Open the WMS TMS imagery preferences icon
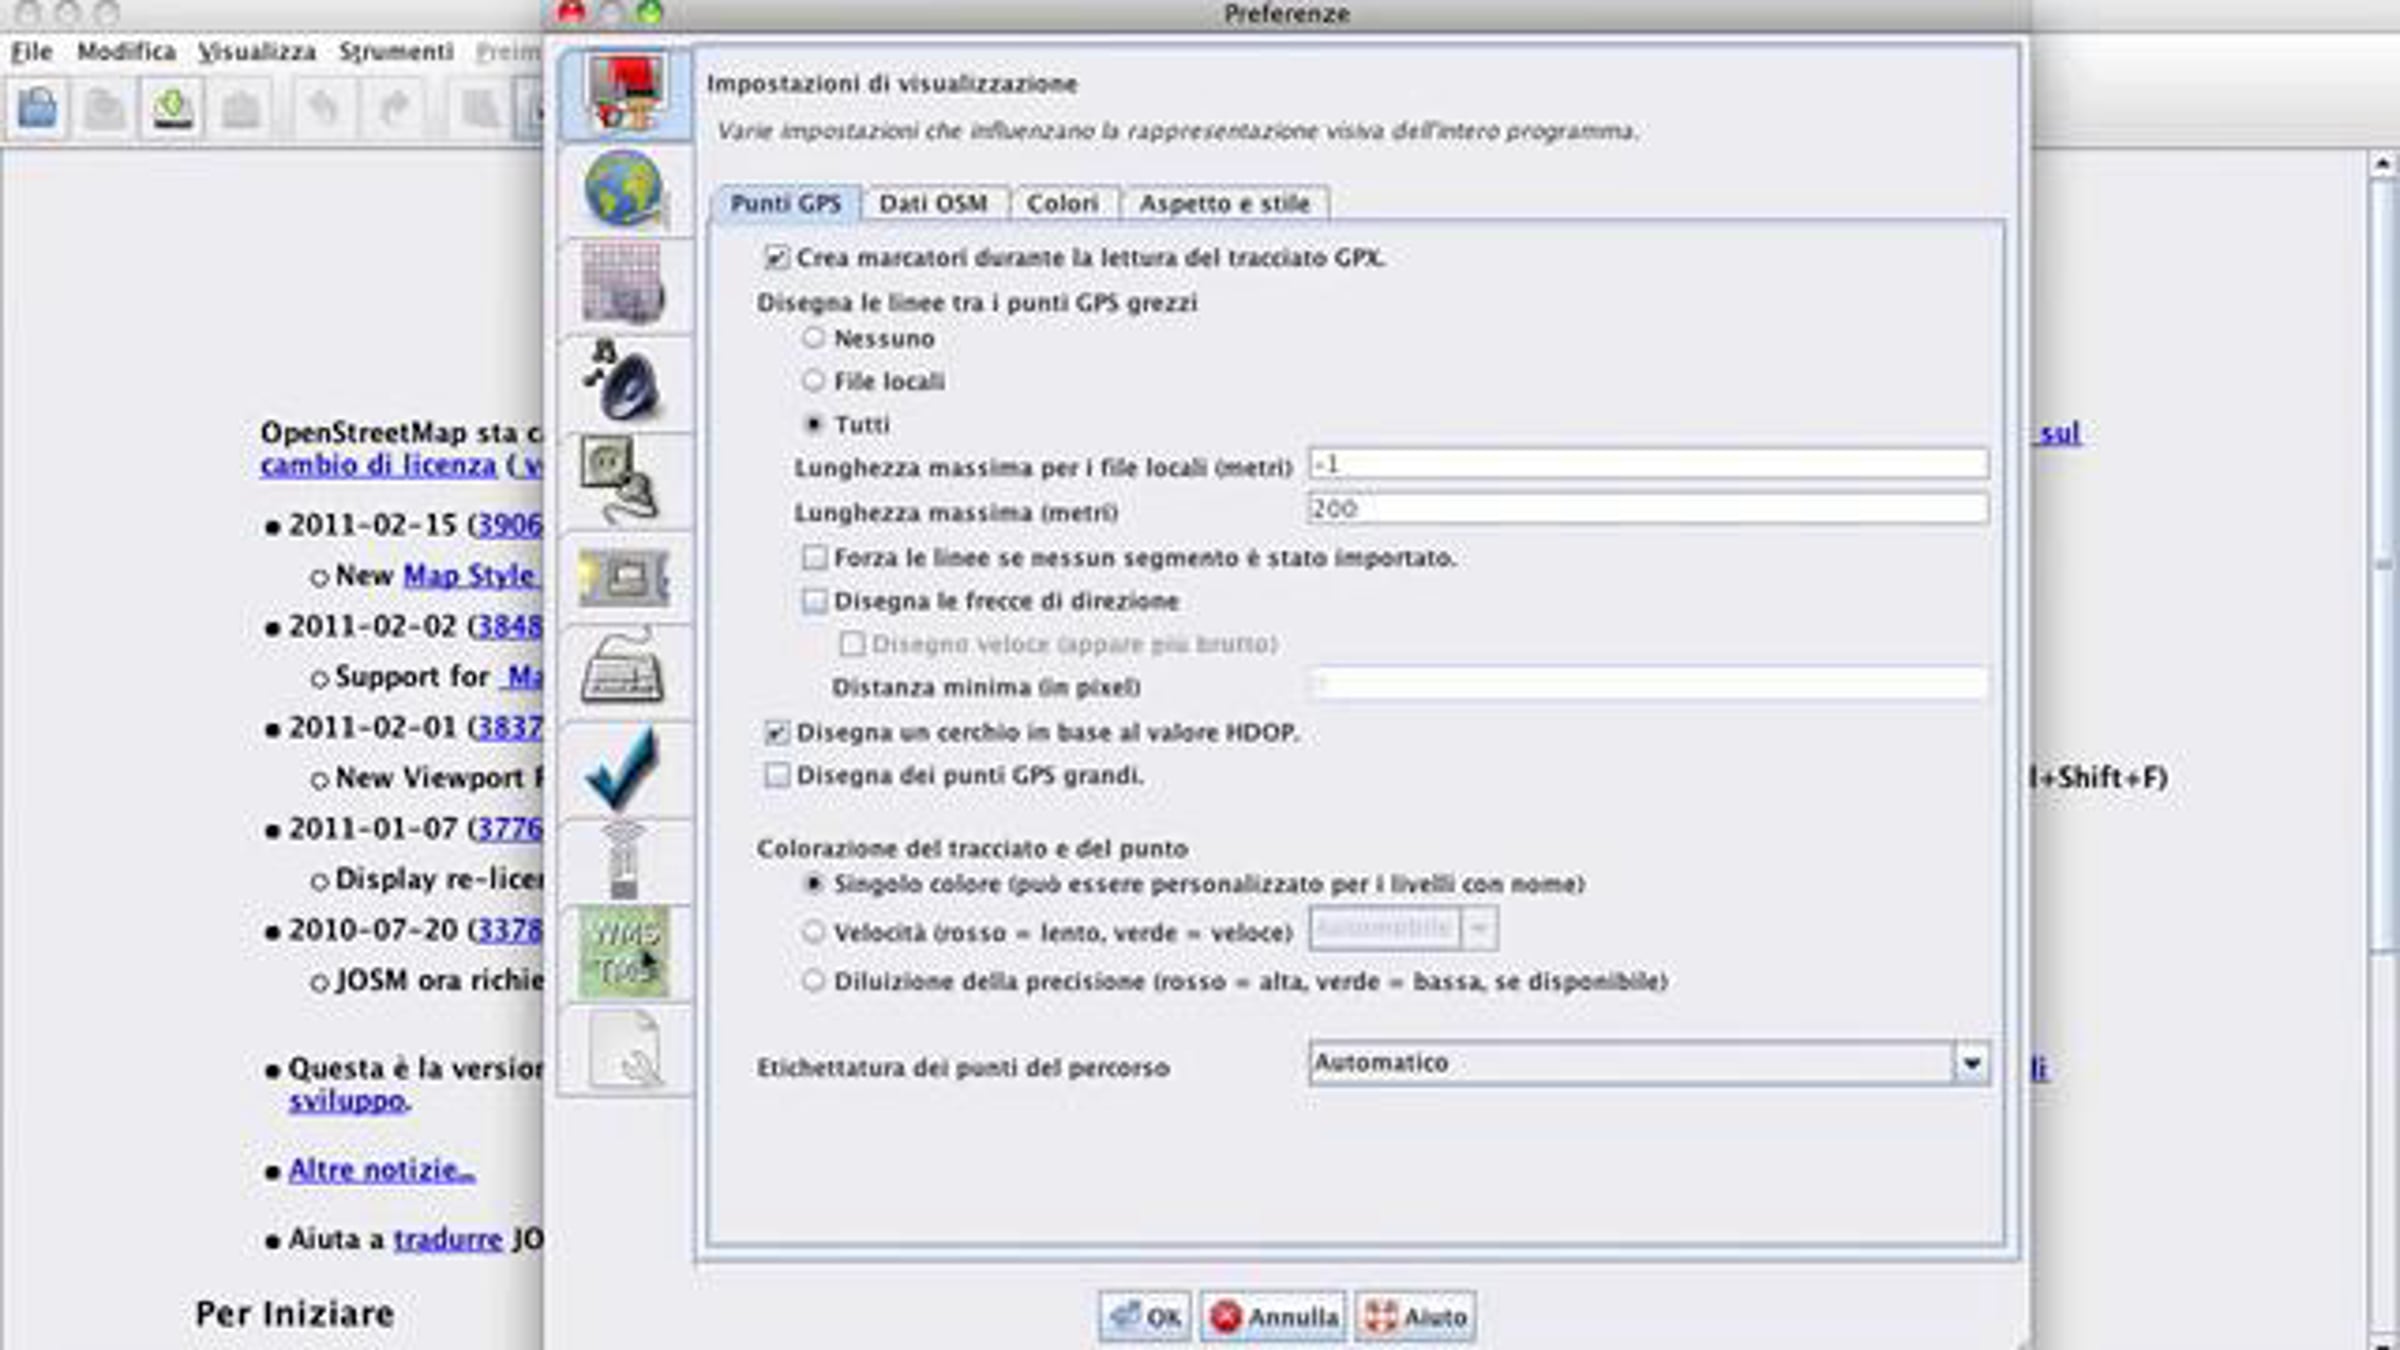 [624, 952]
